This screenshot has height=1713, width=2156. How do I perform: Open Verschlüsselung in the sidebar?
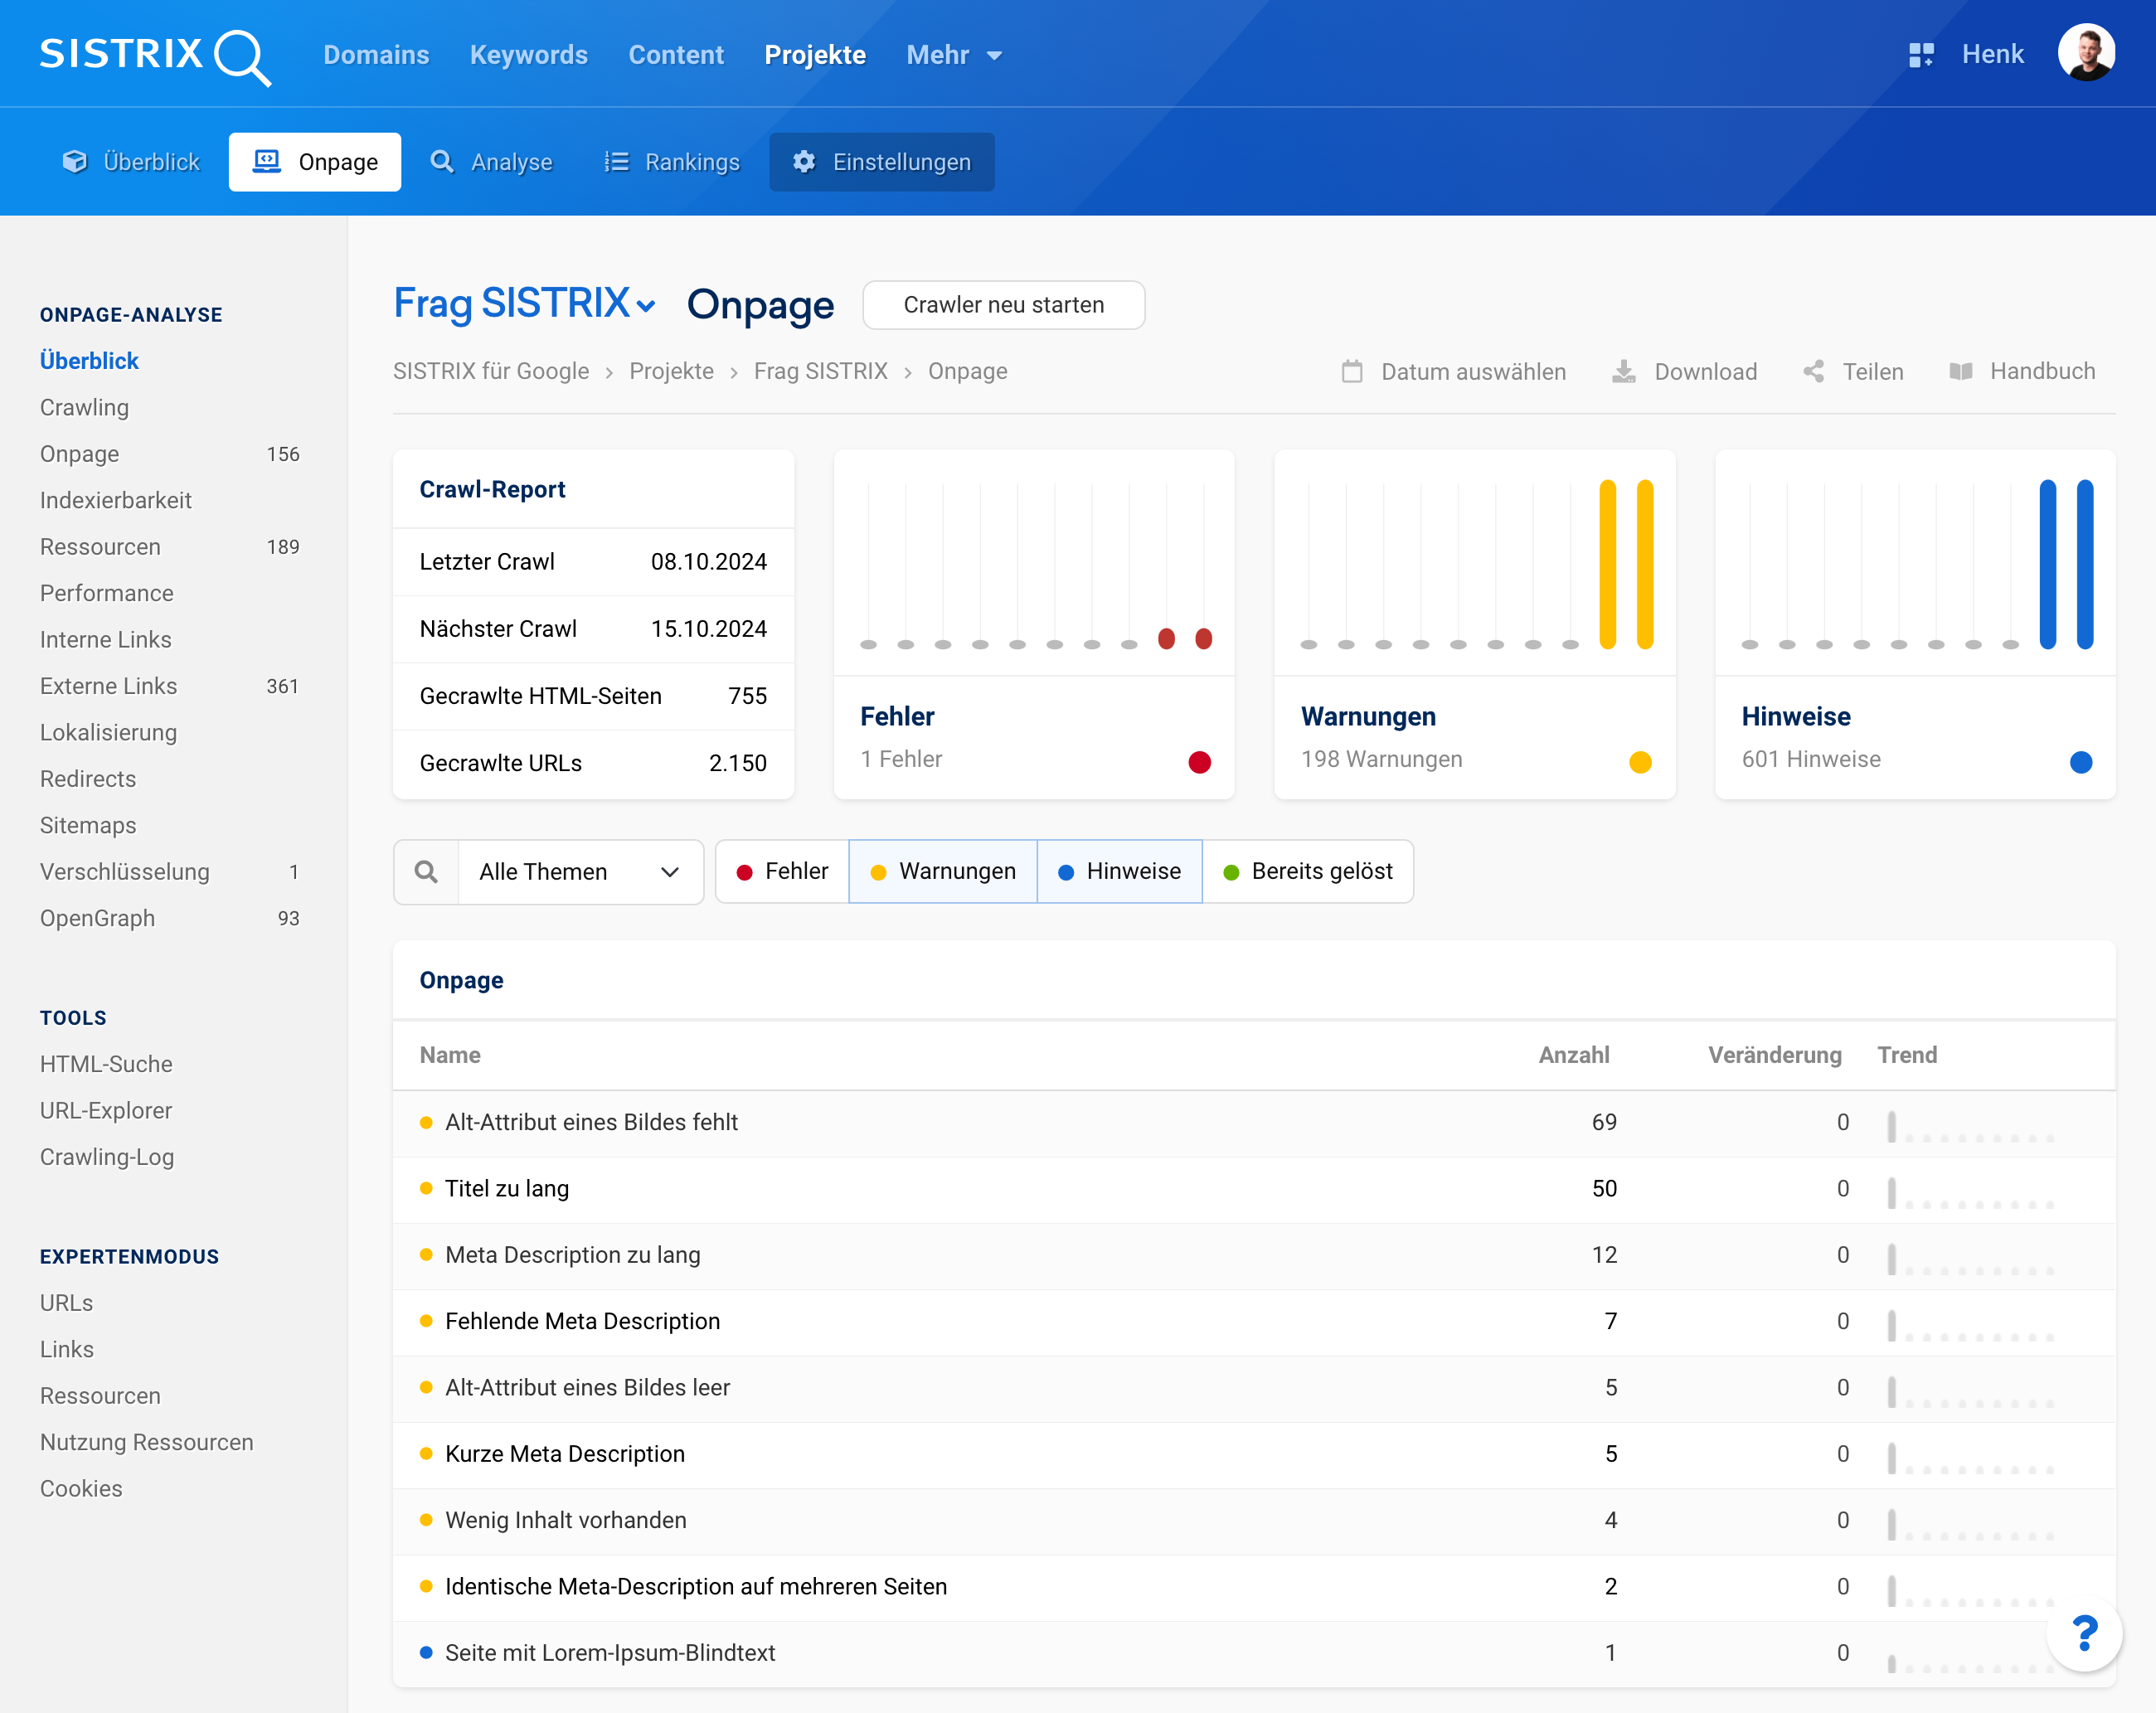[125, 872]
